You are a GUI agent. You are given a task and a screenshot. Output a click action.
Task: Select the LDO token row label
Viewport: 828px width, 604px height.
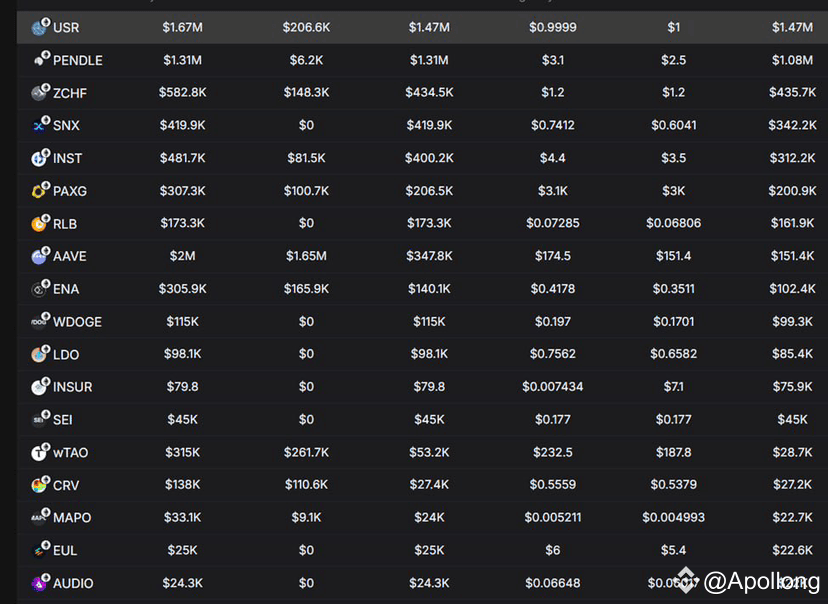click(x=66, y=354)
